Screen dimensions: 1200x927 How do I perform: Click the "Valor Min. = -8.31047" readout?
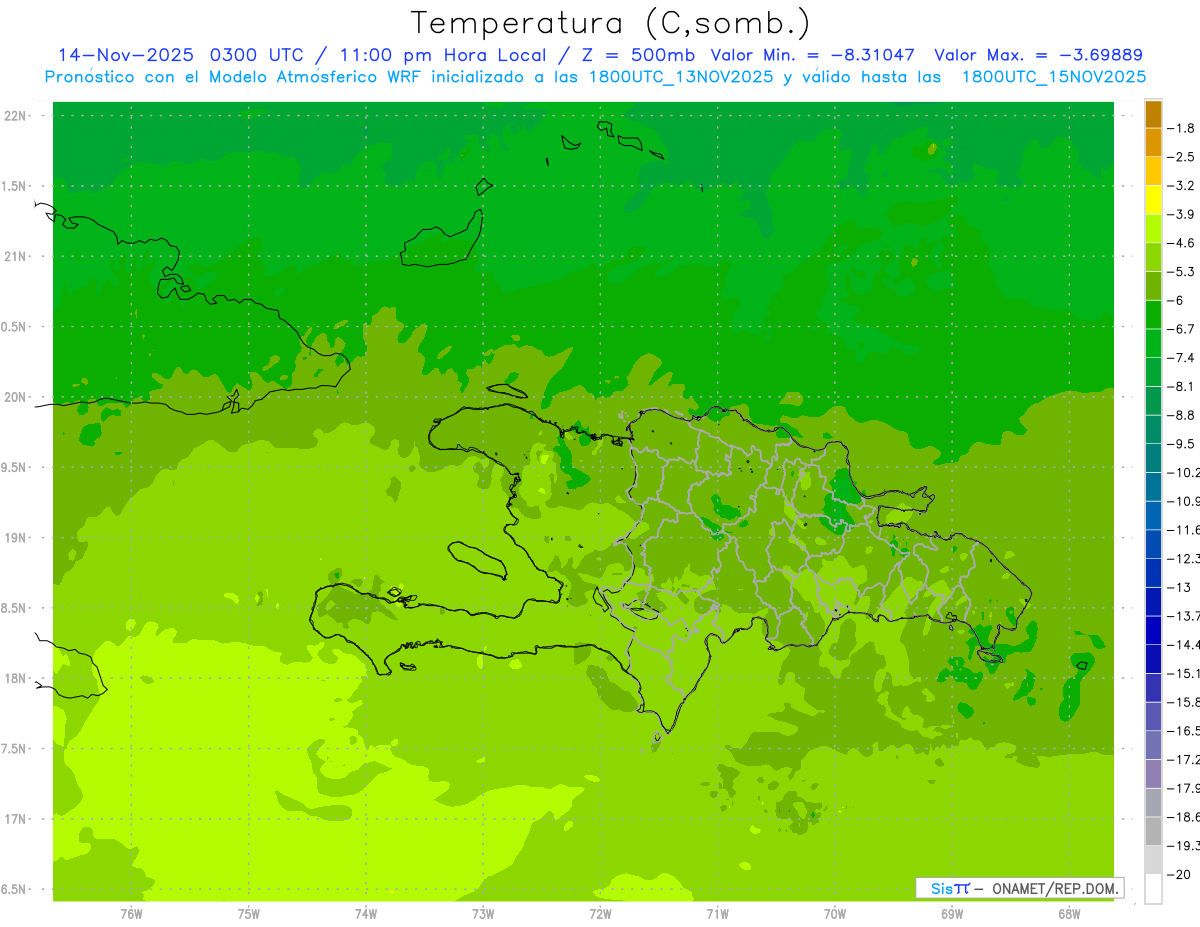pyautogui.click(x=812, y=55)
